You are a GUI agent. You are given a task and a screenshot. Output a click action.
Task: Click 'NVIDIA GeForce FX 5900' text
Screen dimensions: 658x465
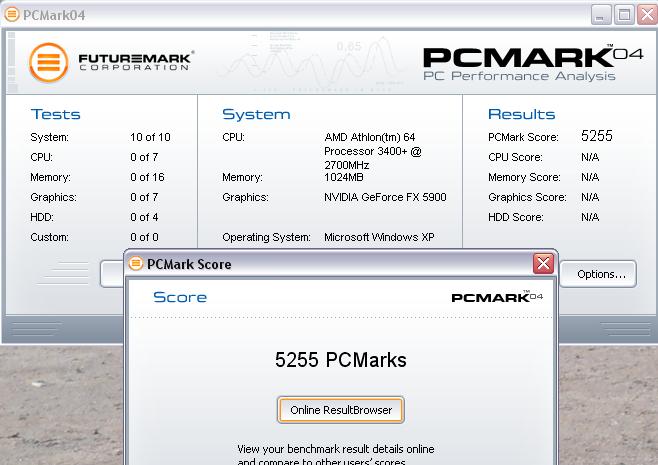[x=385, y=197]
